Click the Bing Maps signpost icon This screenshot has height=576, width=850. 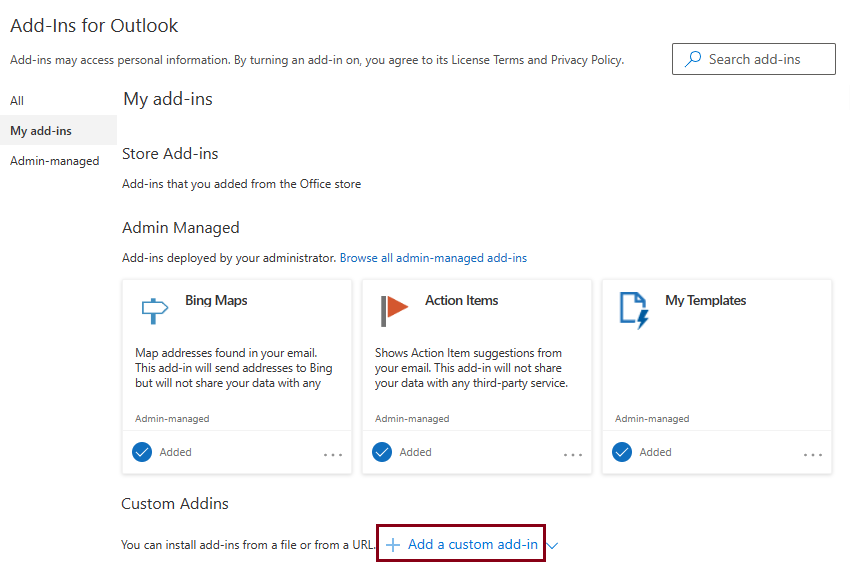click(154, 310)
